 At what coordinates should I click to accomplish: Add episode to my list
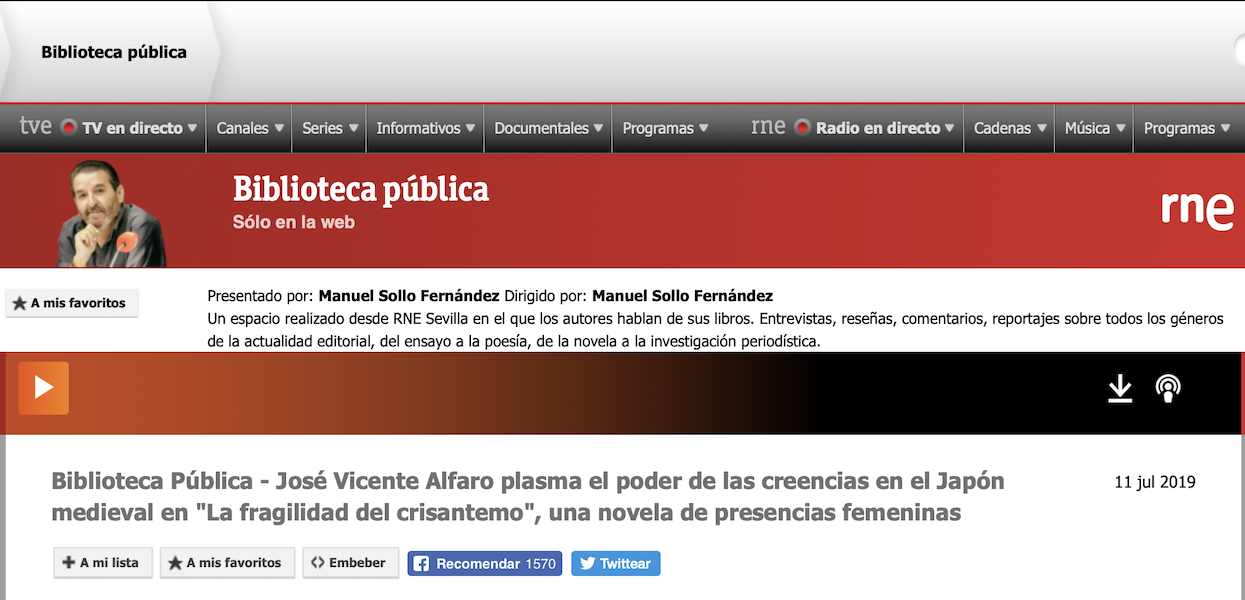102,563
